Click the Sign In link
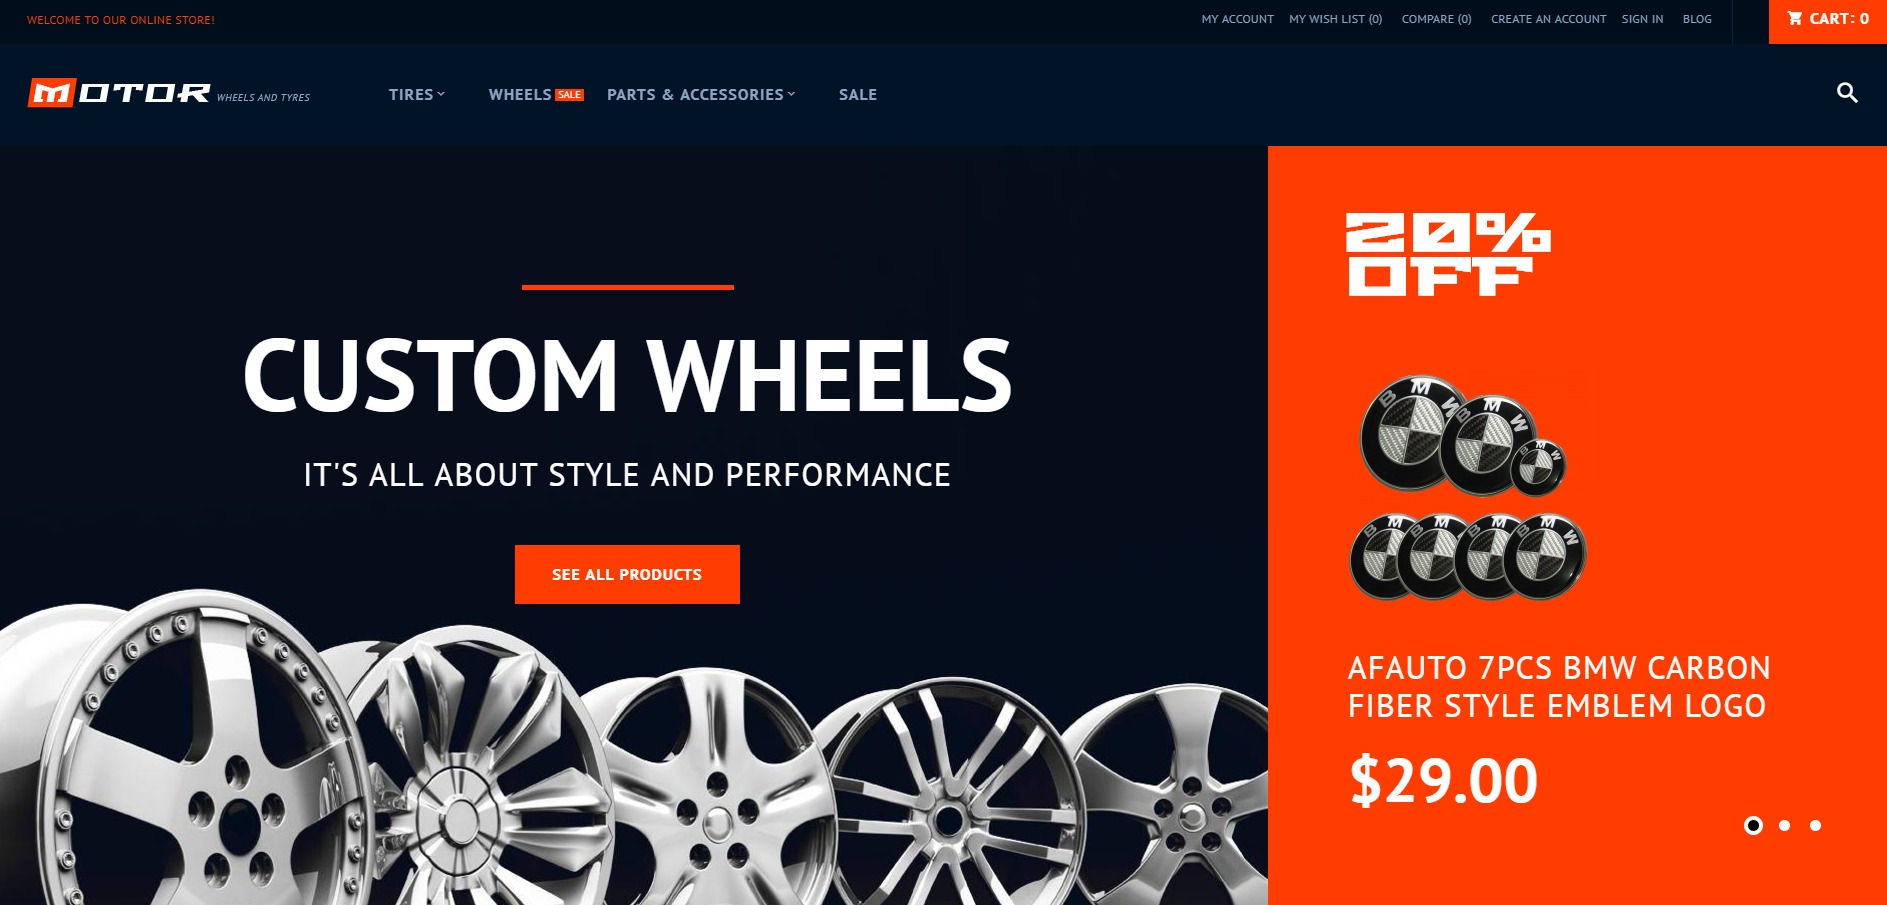This screenshot has width=1887, height=905. point(1642,19)
